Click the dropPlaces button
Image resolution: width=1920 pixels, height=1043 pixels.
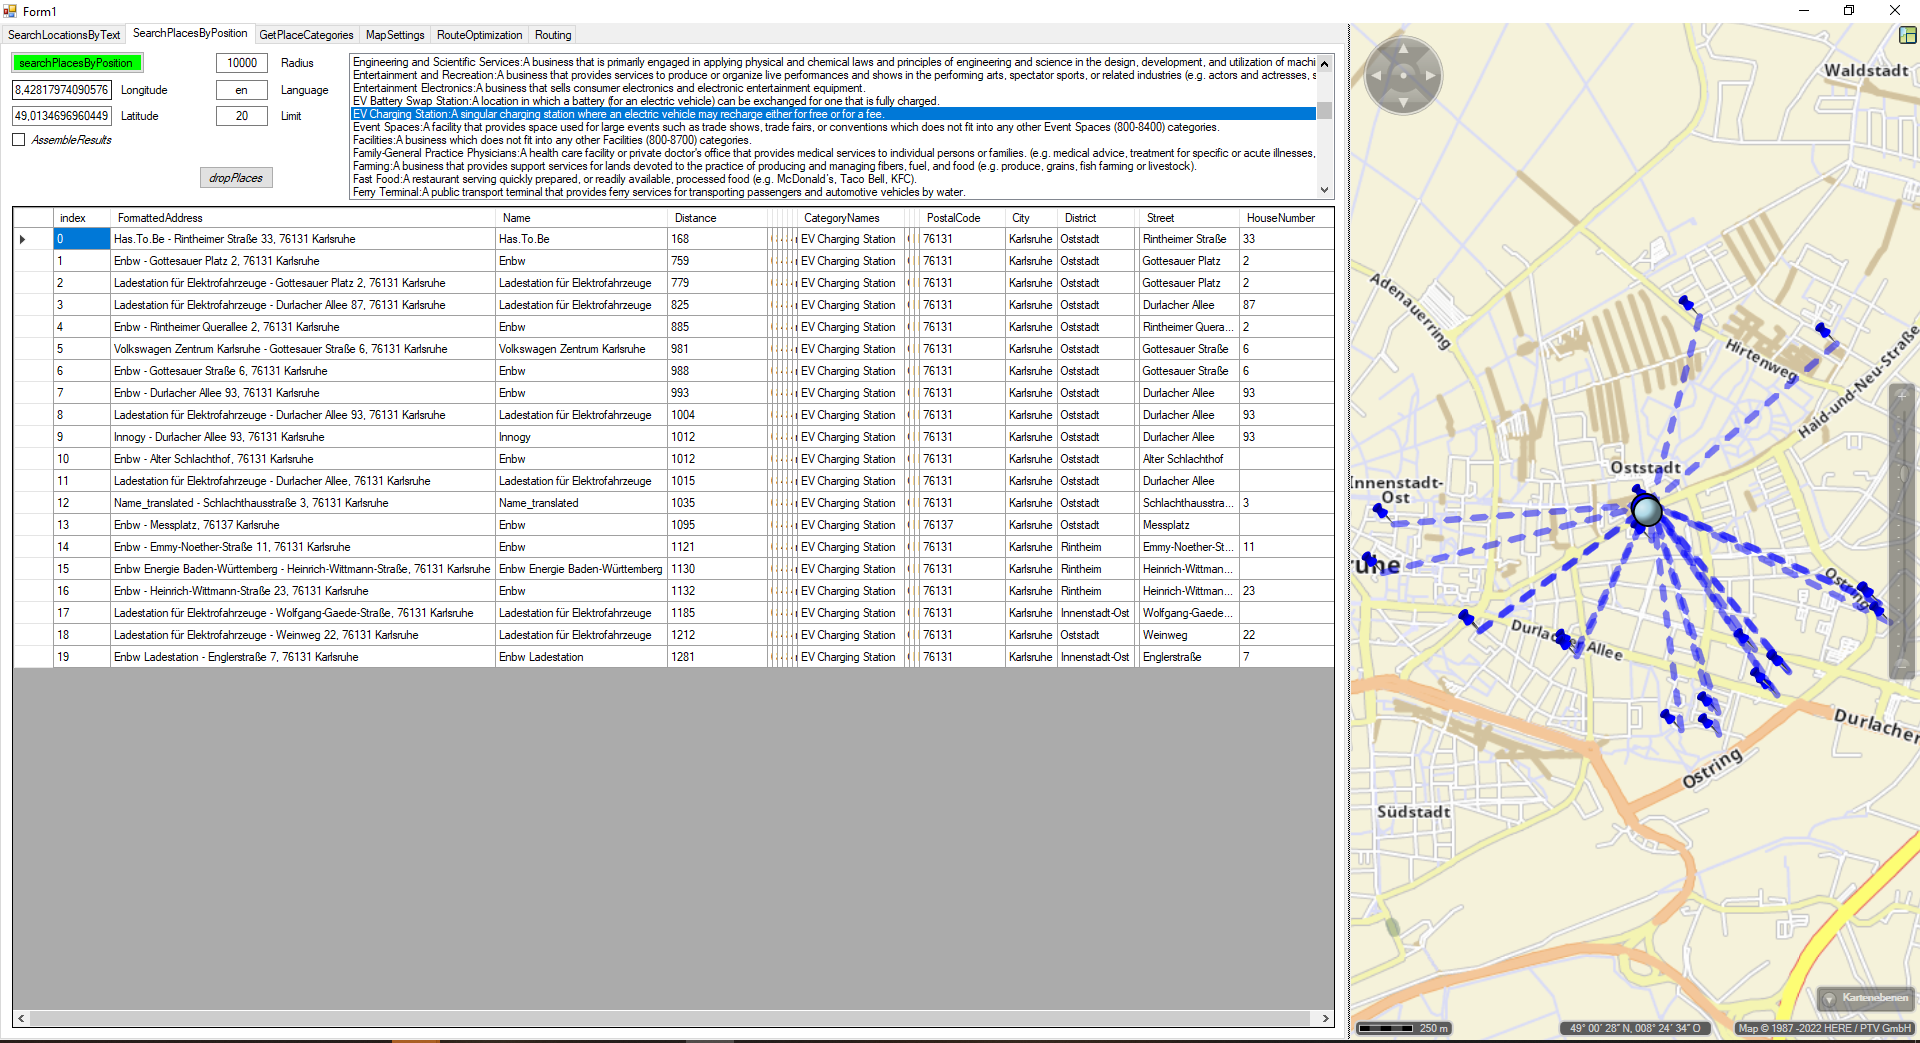pos(236,178)
